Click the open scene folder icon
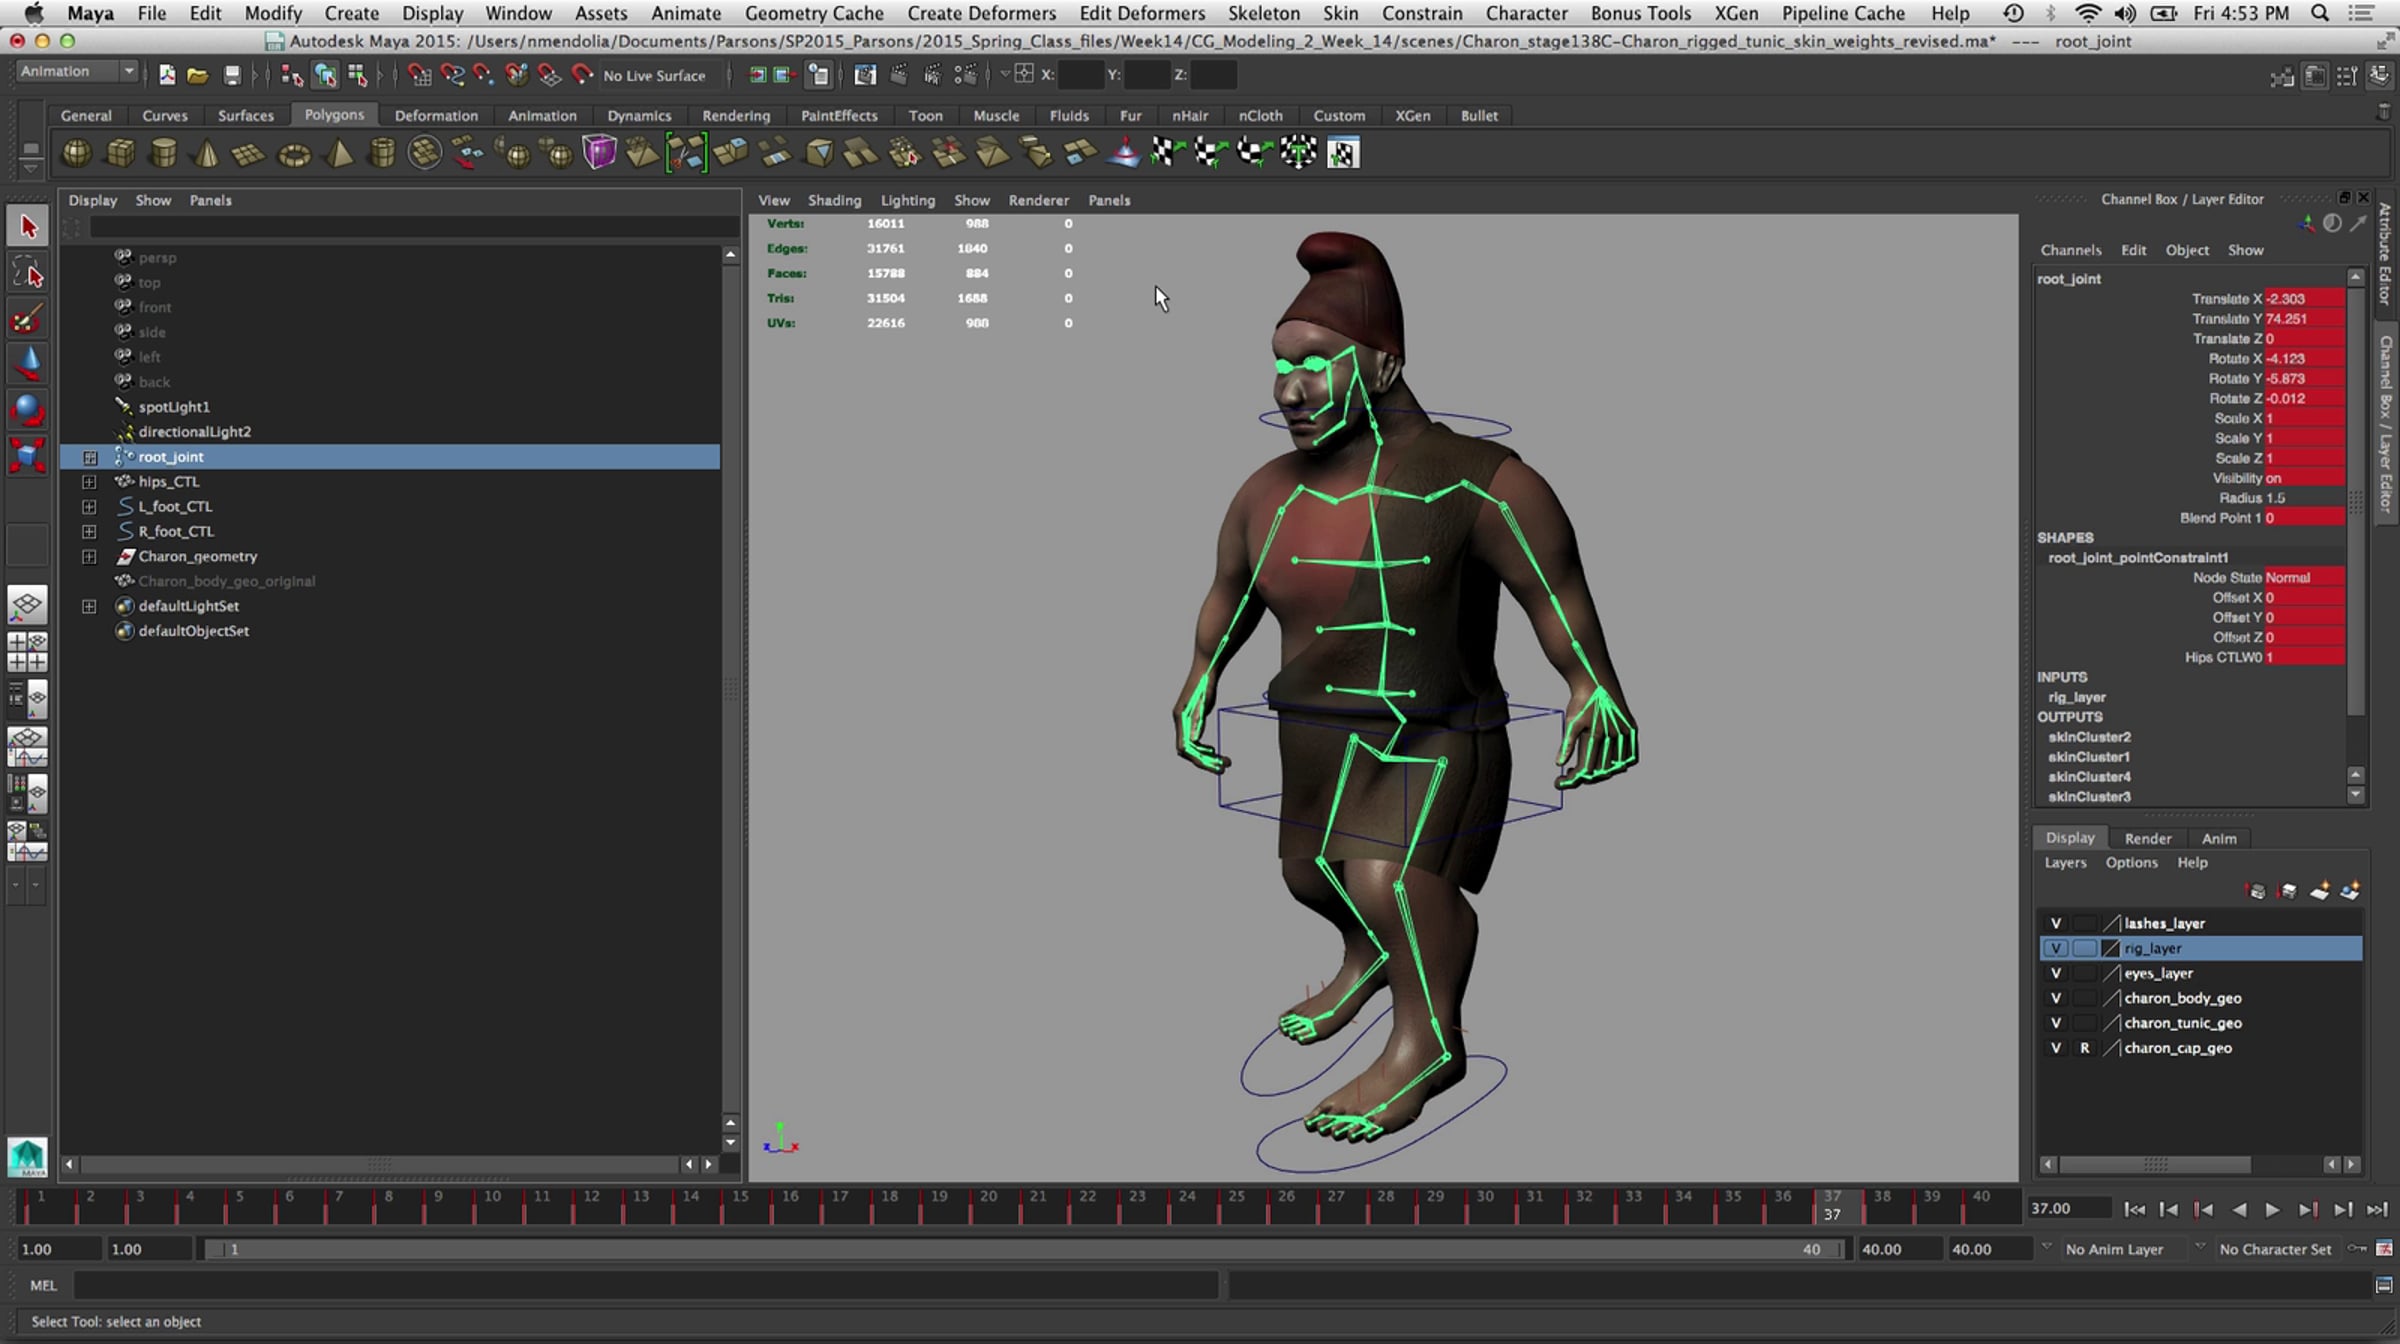 [x=198, y=75]
